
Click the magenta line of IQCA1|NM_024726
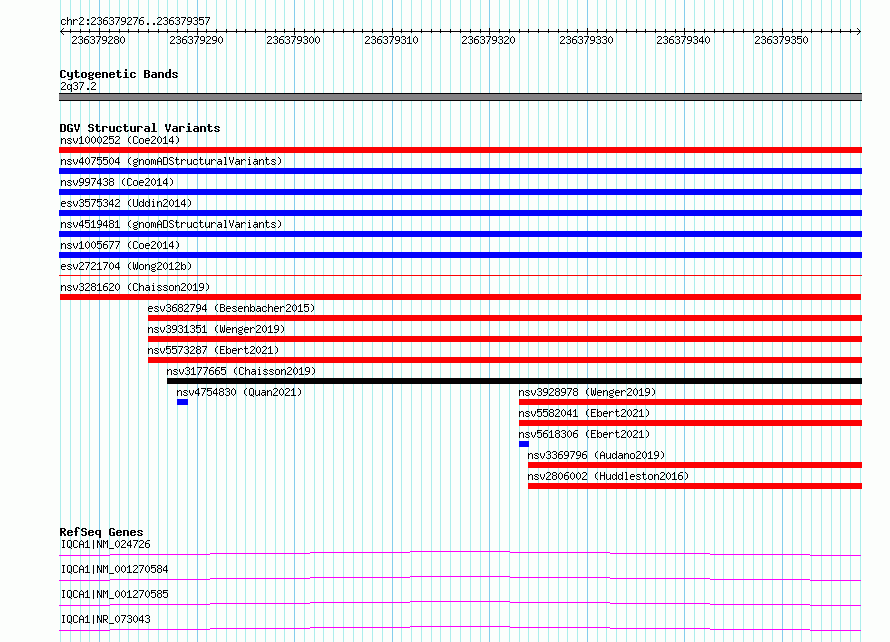coord(460,553)
